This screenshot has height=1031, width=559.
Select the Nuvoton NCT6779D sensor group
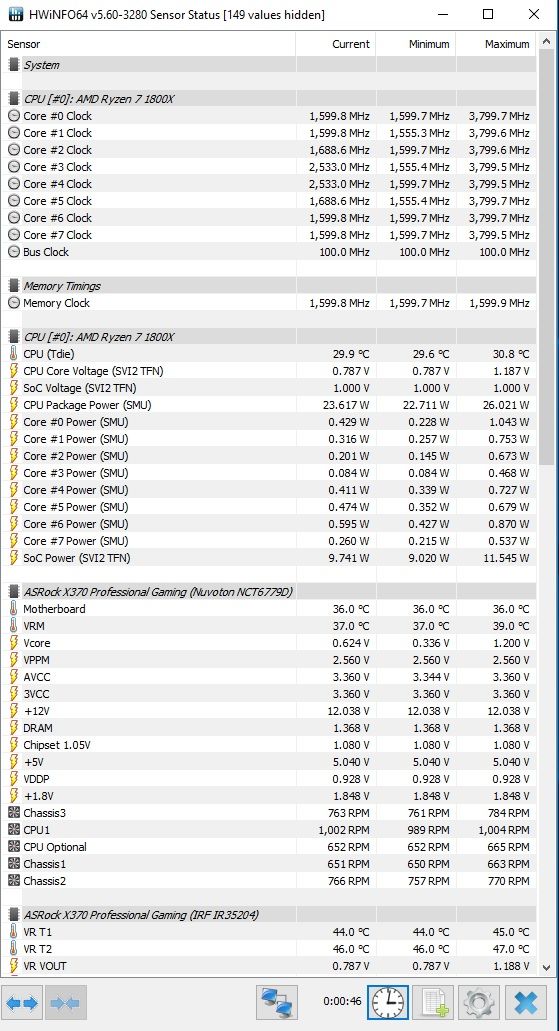pyautogui.click(x=268, y=592)
